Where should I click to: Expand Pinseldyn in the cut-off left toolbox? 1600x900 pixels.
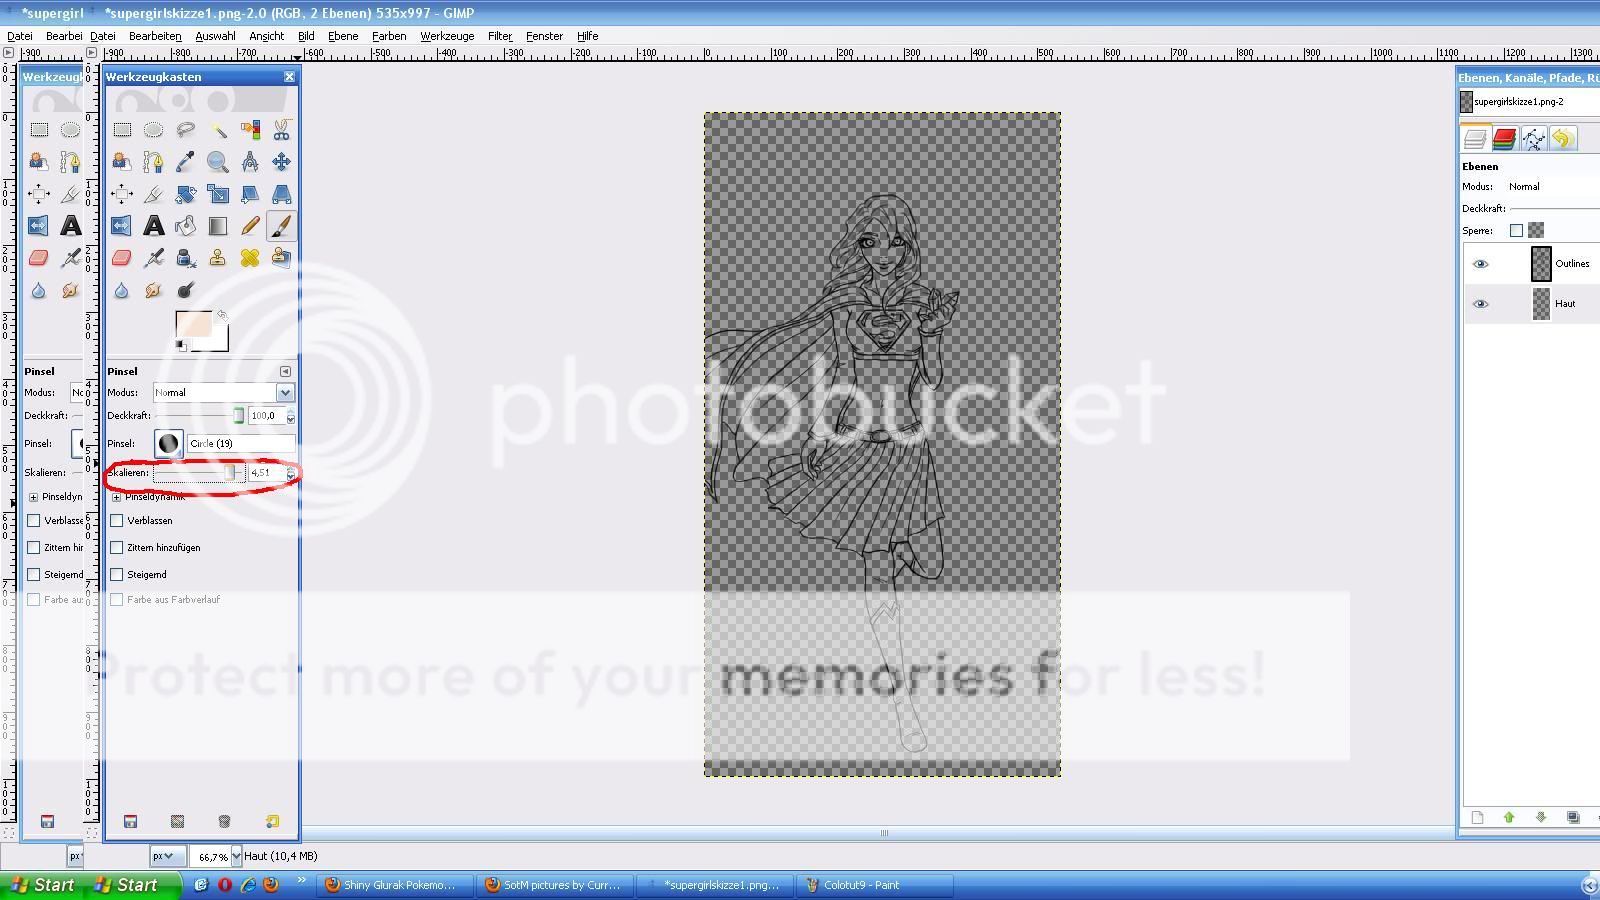[x=33, y=497]
